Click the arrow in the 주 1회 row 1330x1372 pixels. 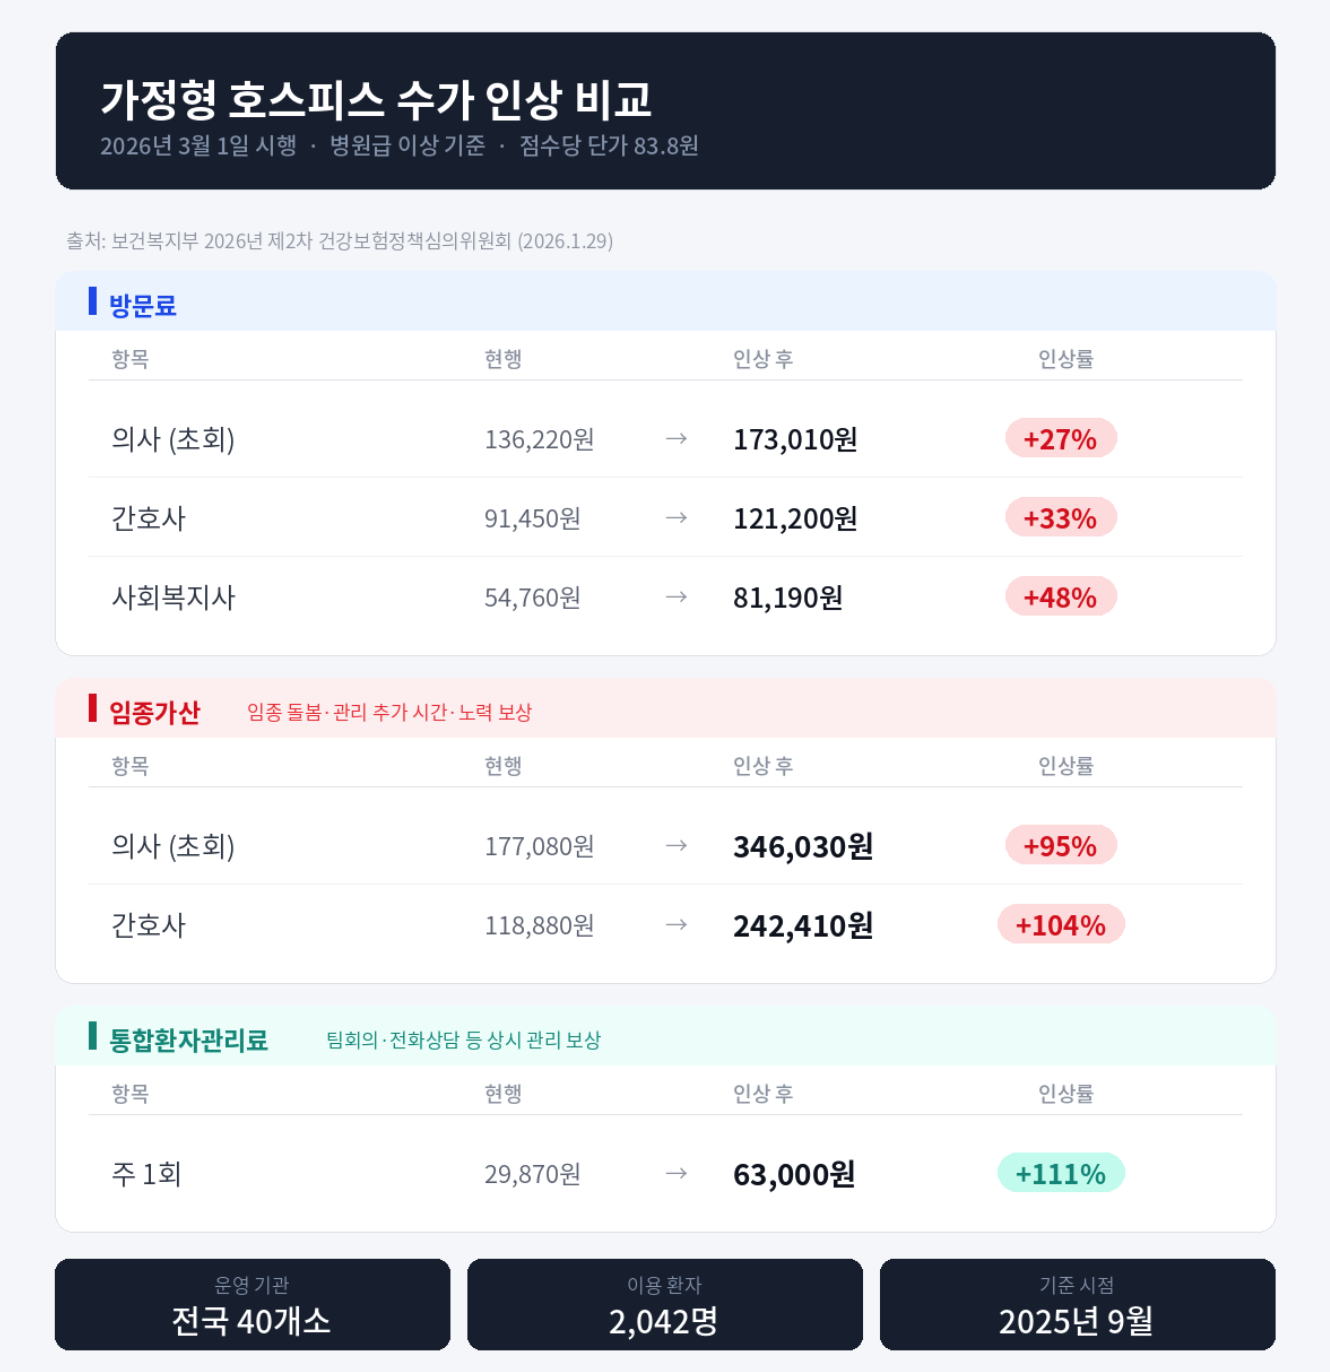[x=676, y=1173]
